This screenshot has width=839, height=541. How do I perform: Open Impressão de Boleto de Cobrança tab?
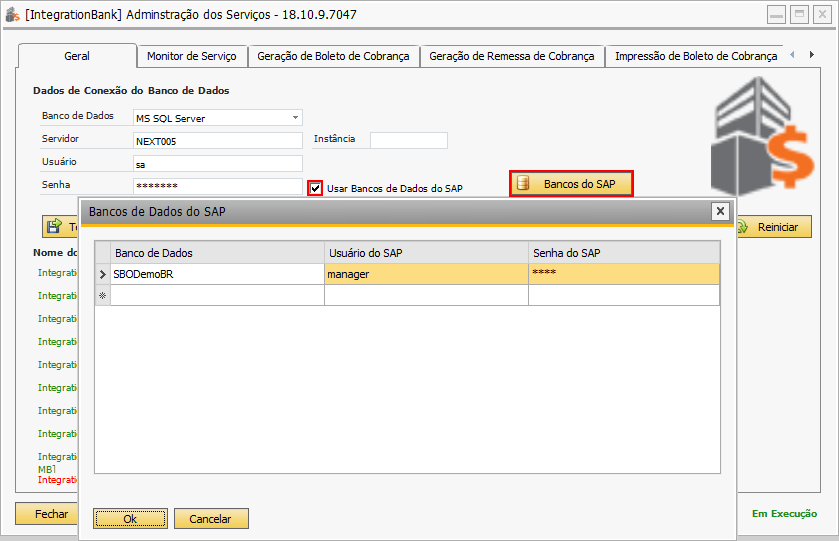(x=696, y=56)
